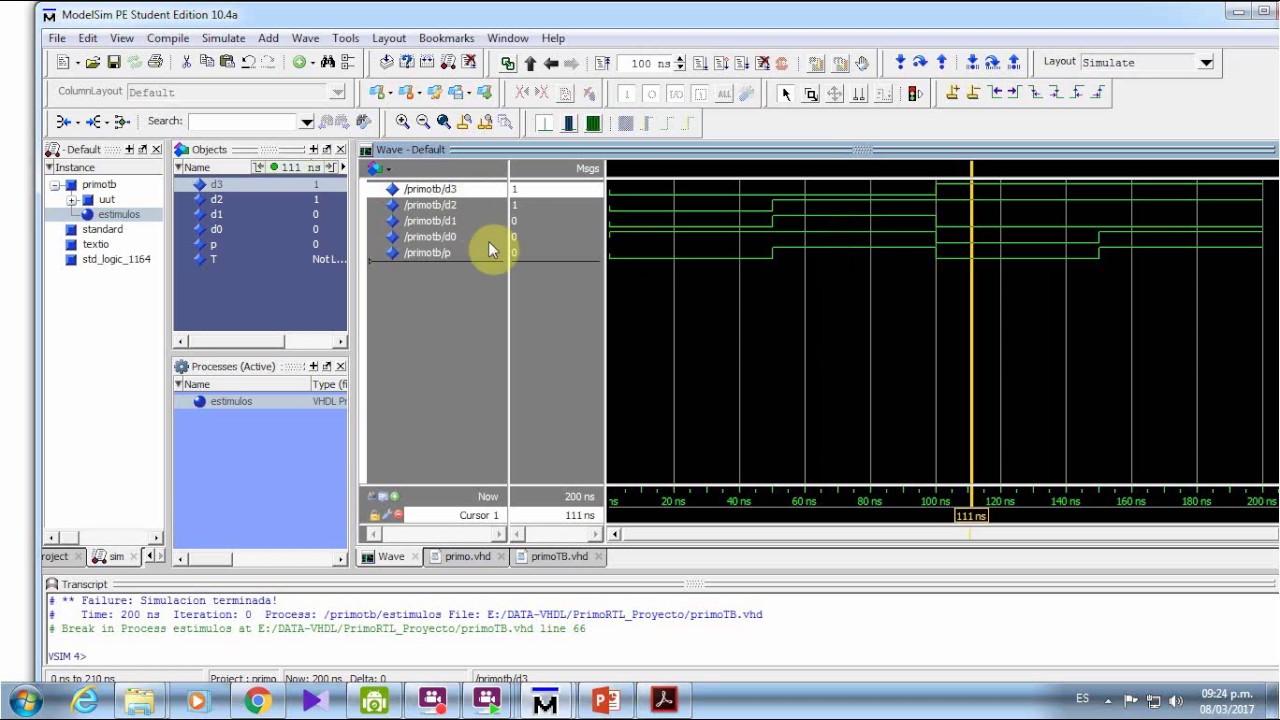
Task: Open the Simulate menu
Action: (x=223, y=38)
